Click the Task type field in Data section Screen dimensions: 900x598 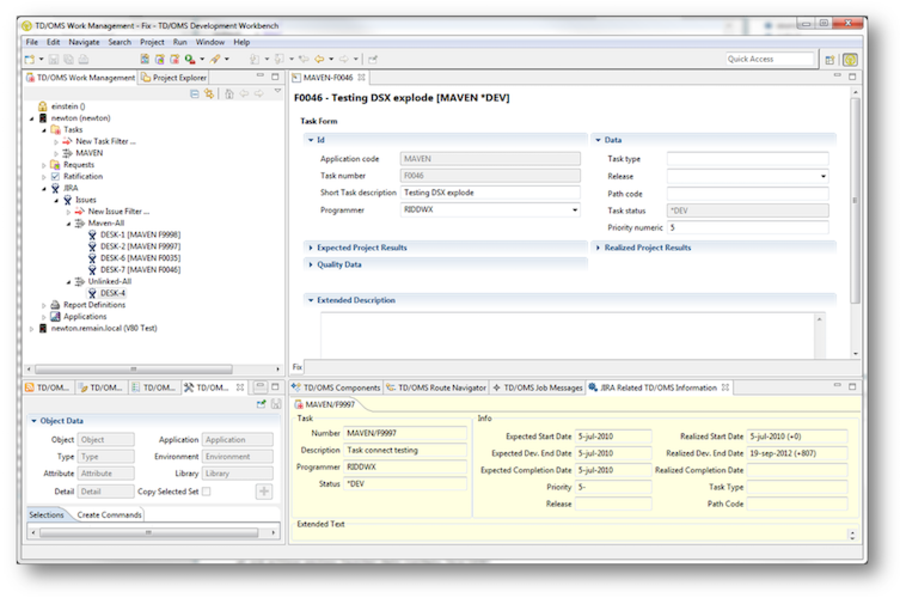click(x=747, y=159)
